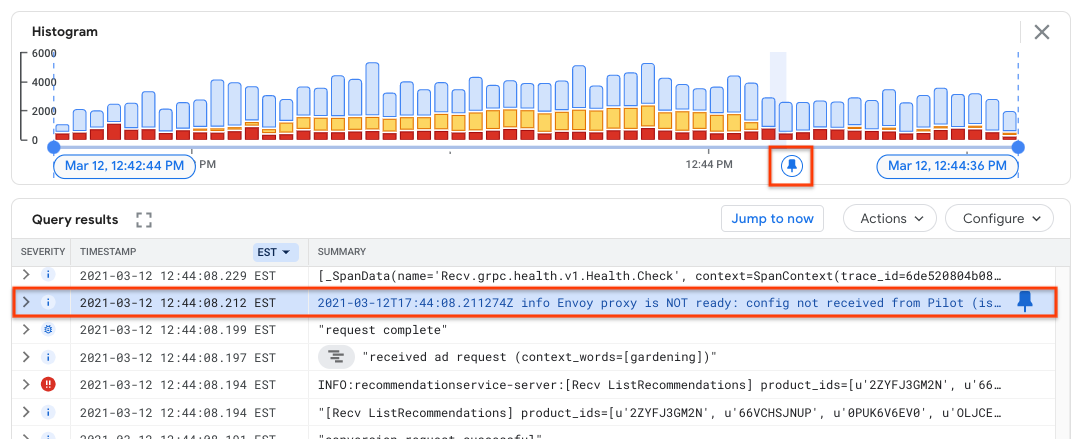Image resolution: width=1081 pixels, height=441 pixels.
Task: Click the SEVERITY column header
Action: click(43, 252)
